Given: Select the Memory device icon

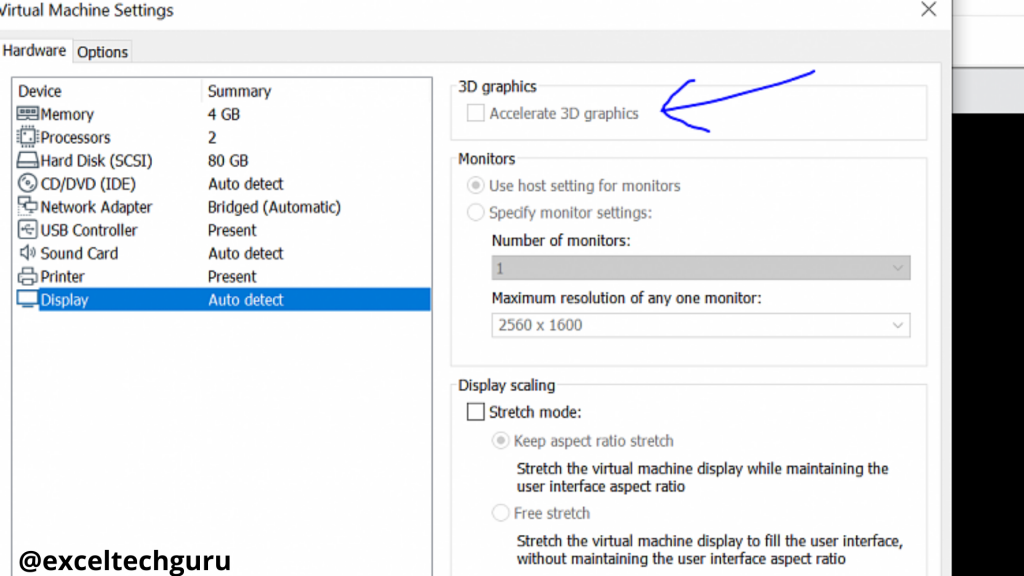Looking at the screenshot, I should pos(27,114).
